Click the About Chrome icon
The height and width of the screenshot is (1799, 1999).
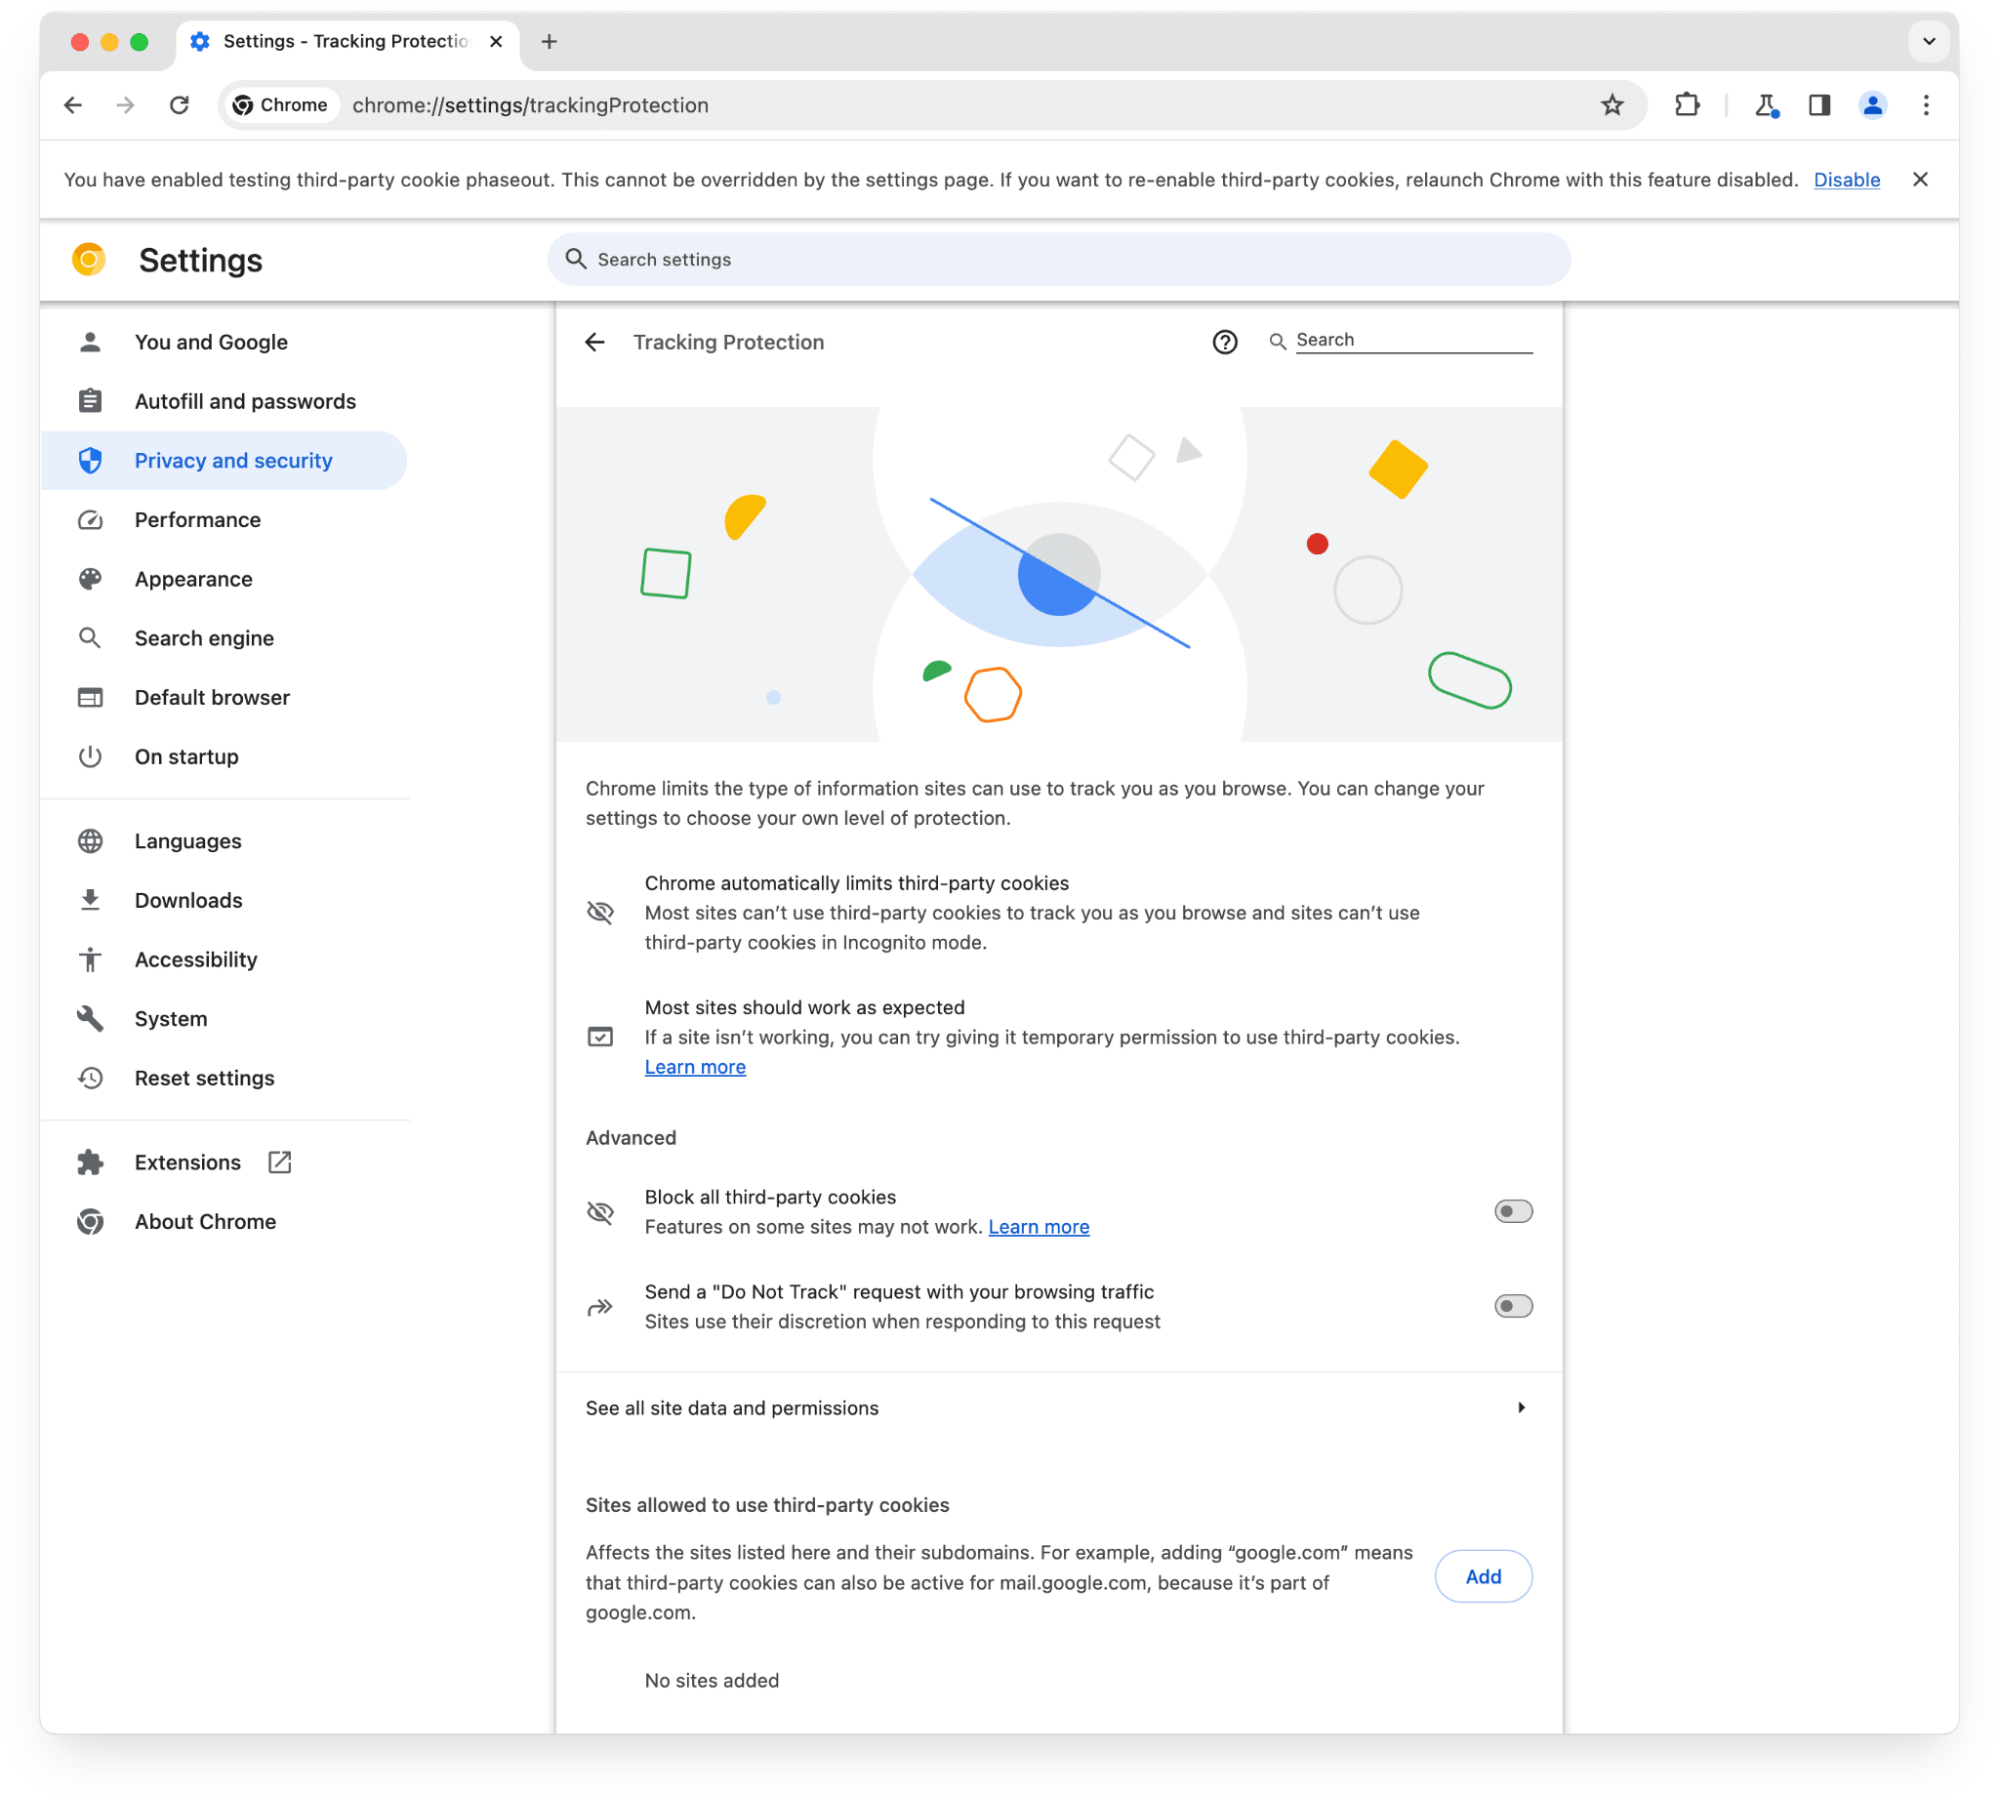90,1221
